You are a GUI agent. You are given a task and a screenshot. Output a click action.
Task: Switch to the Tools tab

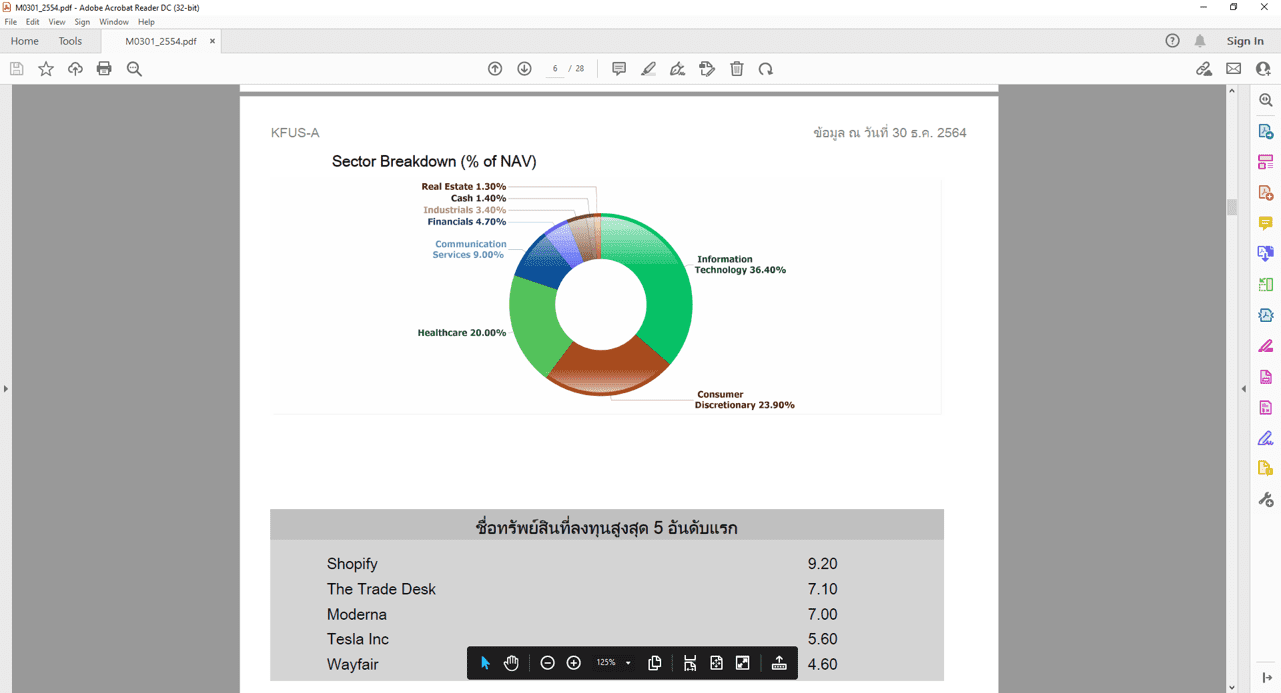coord(70,41)
